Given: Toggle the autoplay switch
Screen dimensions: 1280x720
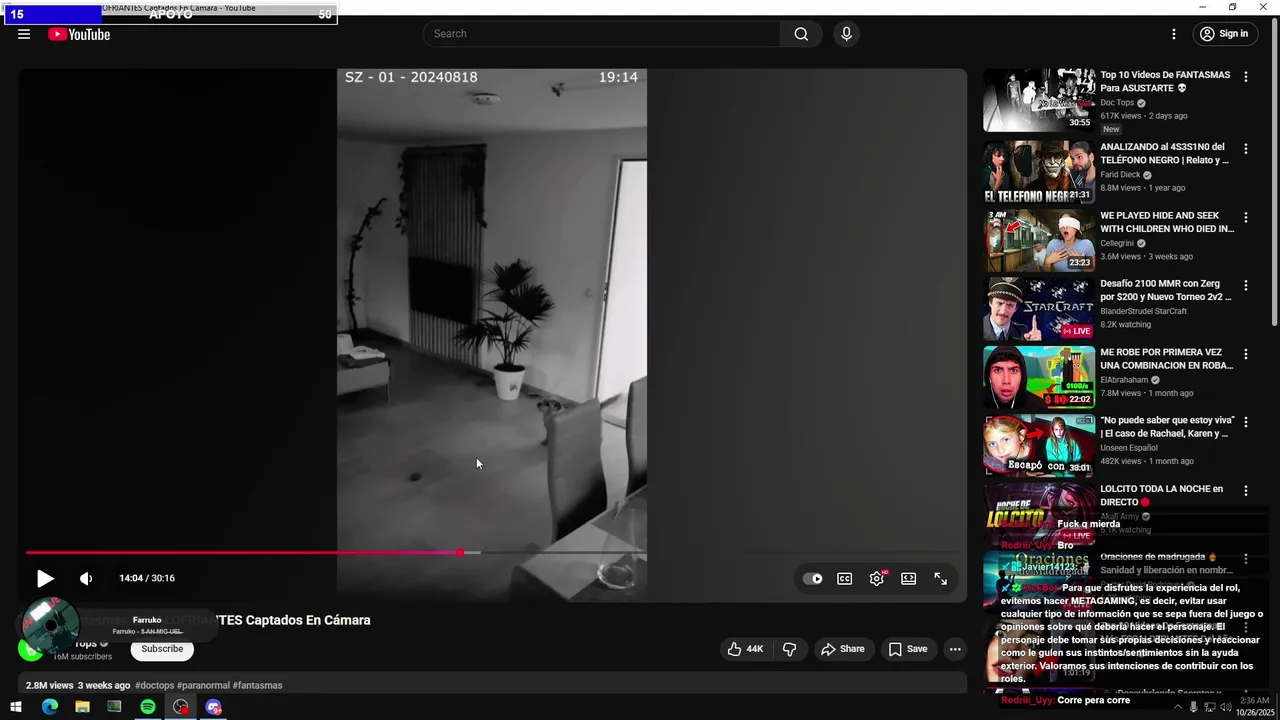Looking at the screenshot, I should click(x=813, y=578).
